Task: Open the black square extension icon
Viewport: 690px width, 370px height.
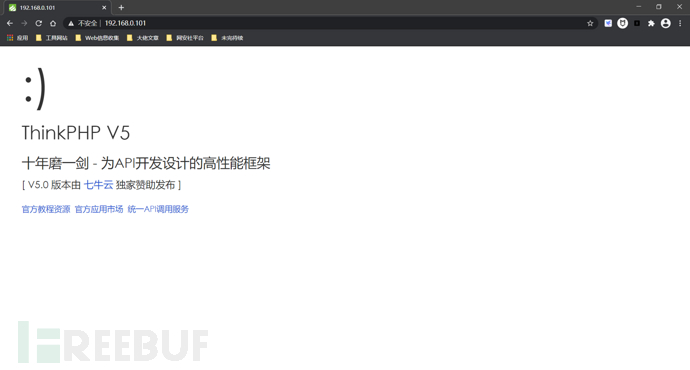Action: tap(637, 23)
